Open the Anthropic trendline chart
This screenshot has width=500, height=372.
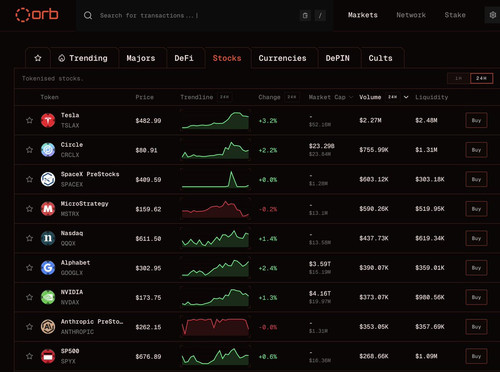[x=215, y=327]
